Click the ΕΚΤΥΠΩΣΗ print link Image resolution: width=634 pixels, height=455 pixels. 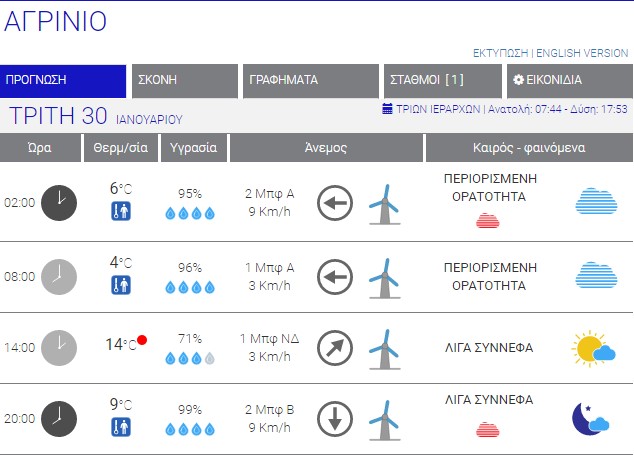(x=500, y=53)
